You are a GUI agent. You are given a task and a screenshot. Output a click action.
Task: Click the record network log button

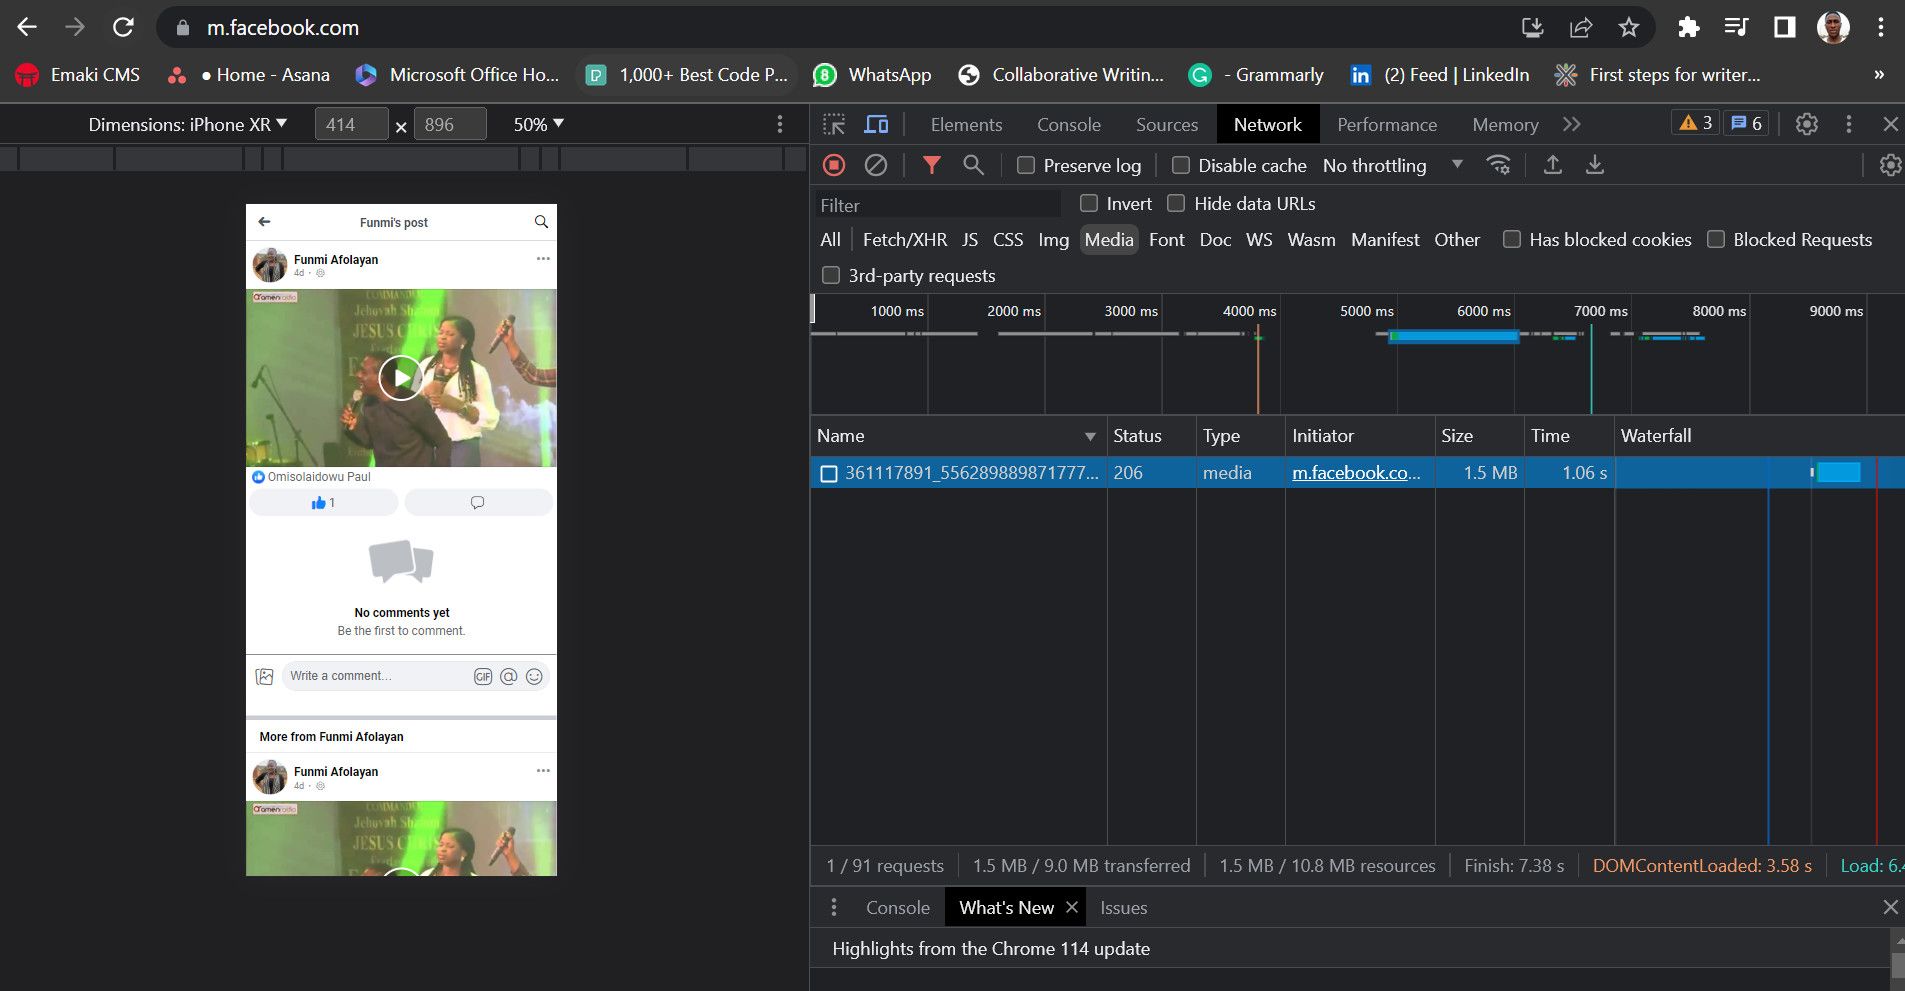point(834,165)
